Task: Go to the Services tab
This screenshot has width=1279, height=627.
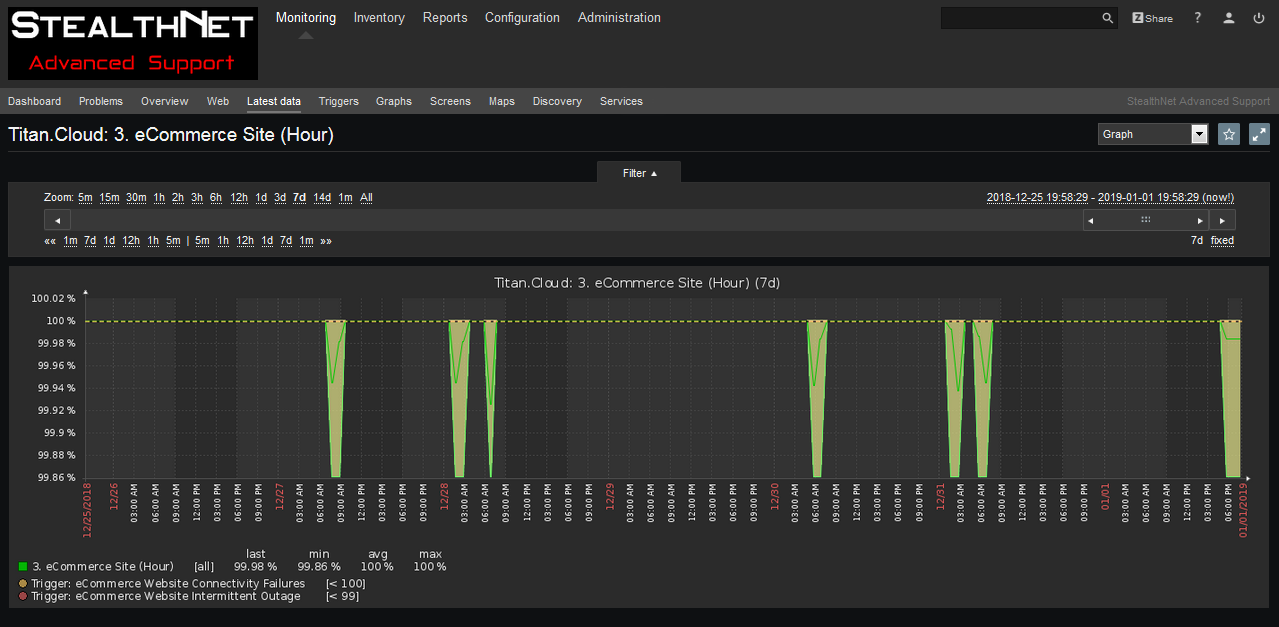Action: click(x=621, y=101)
